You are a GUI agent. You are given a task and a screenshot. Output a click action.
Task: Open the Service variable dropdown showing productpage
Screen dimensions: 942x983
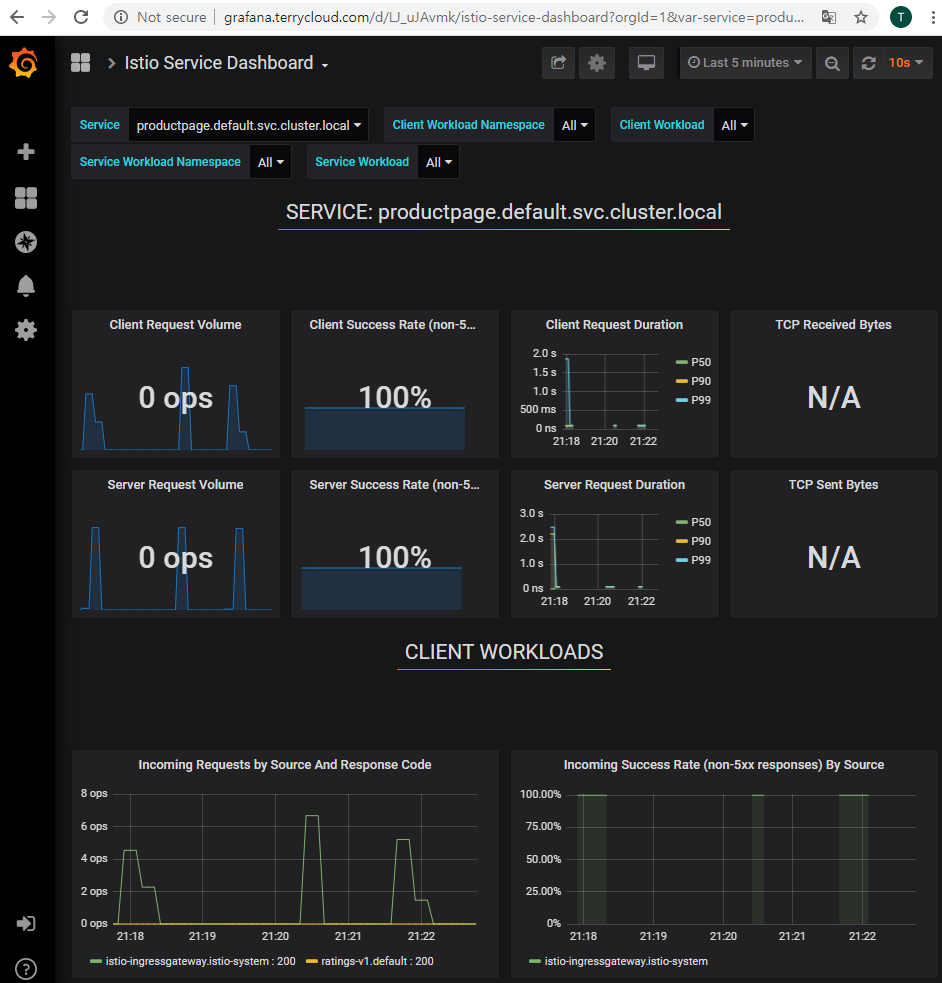pos(249,125)
